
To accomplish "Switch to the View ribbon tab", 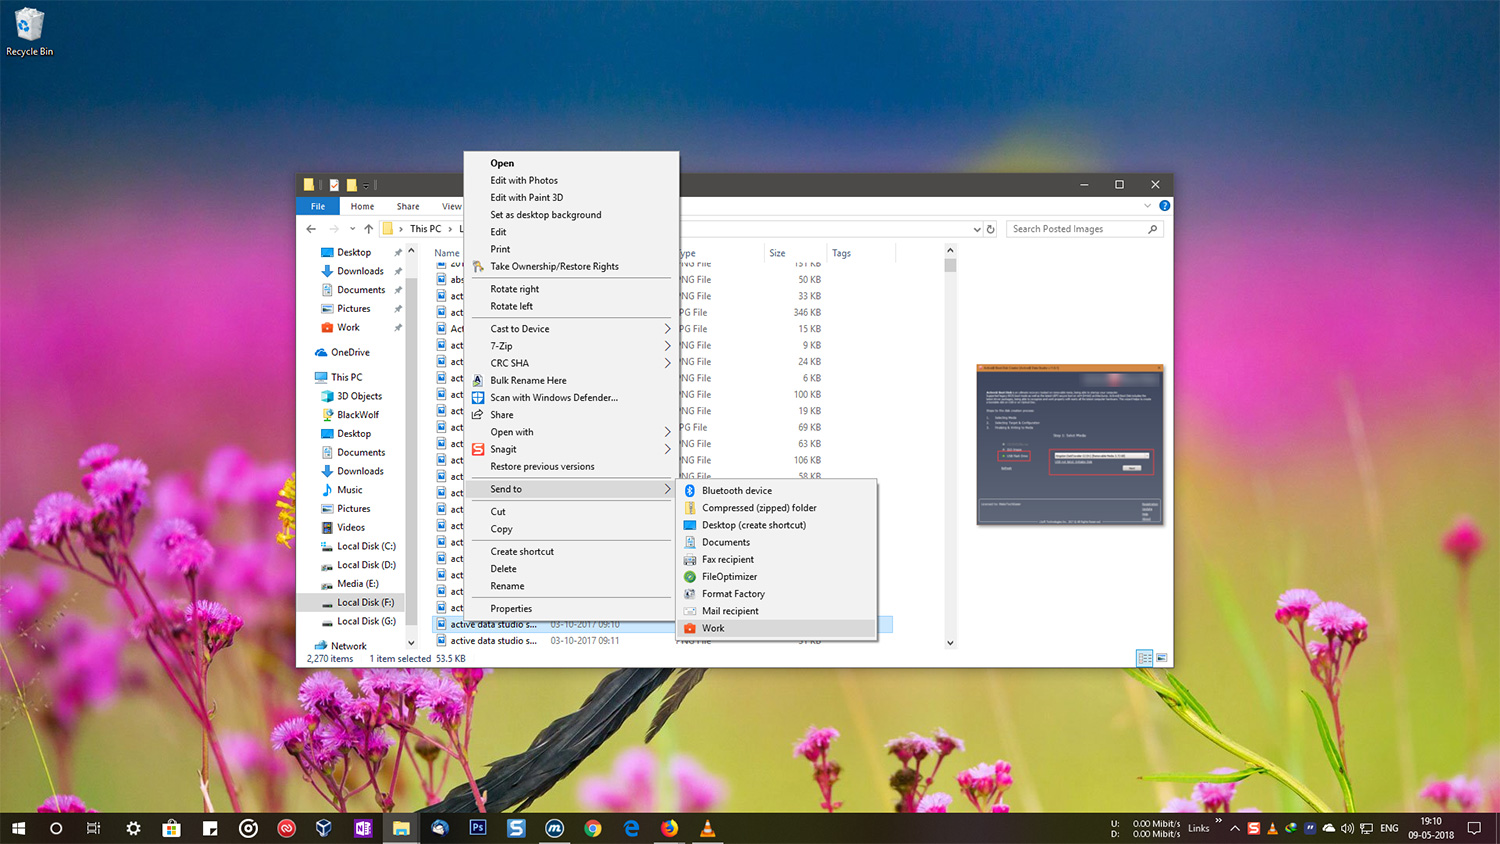I will click(451, 206).
